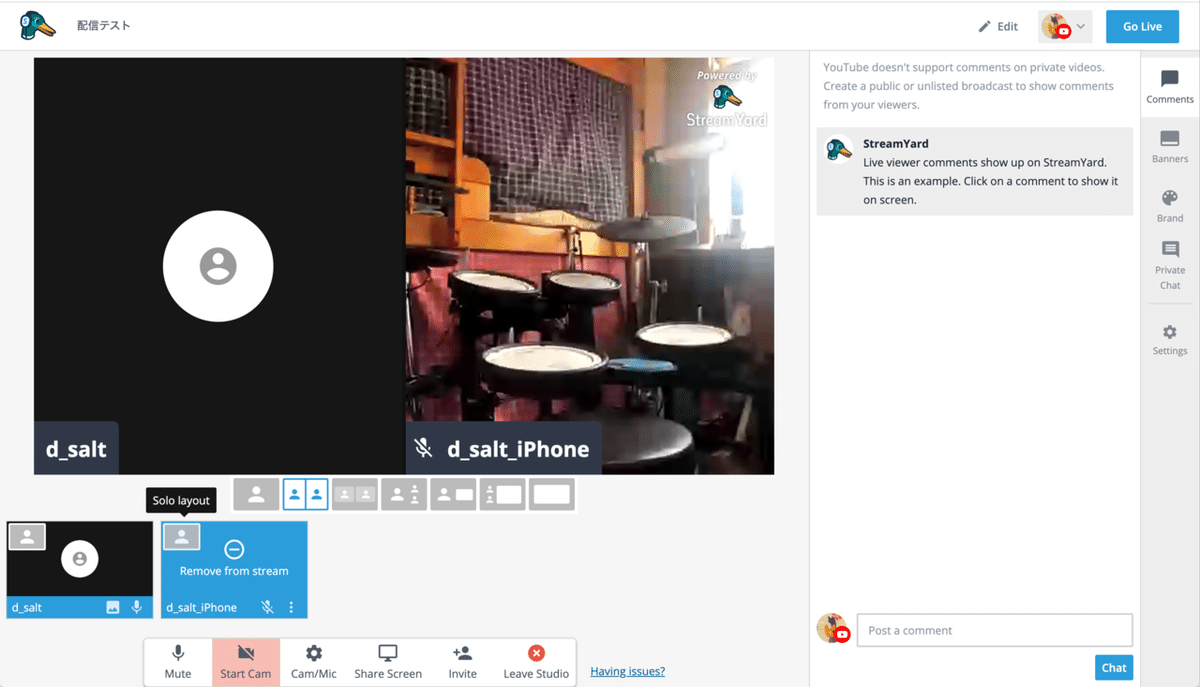This screenshot has height=687, width=1200.
Task: Click the d_salt name label on stream
Action: 76,449
